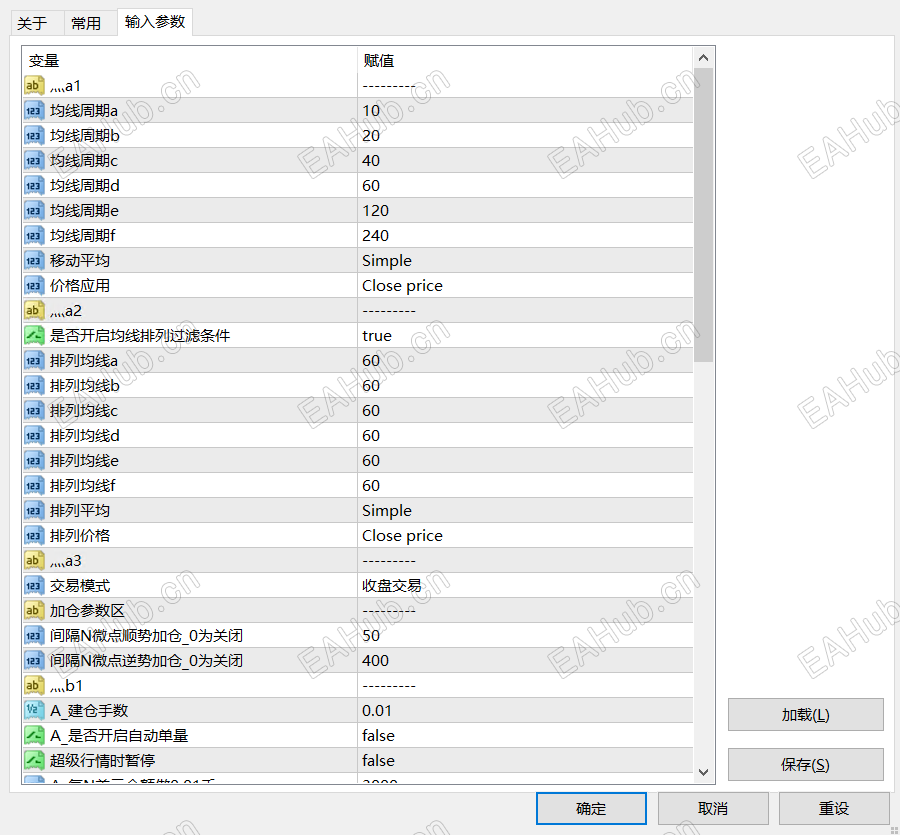900x835 pixels.
Task: Click the enum icon beside 排列价格
Action: pyautogui.click(x=34, y=536)
